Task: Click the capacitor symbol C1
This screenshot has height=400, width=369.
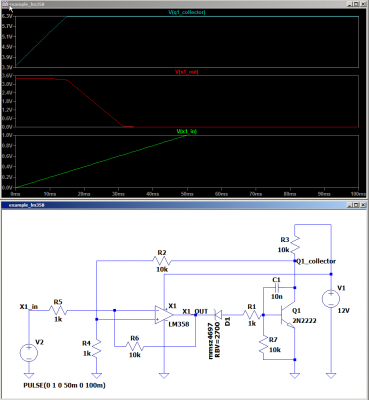Action: click(x=277, y=287)
